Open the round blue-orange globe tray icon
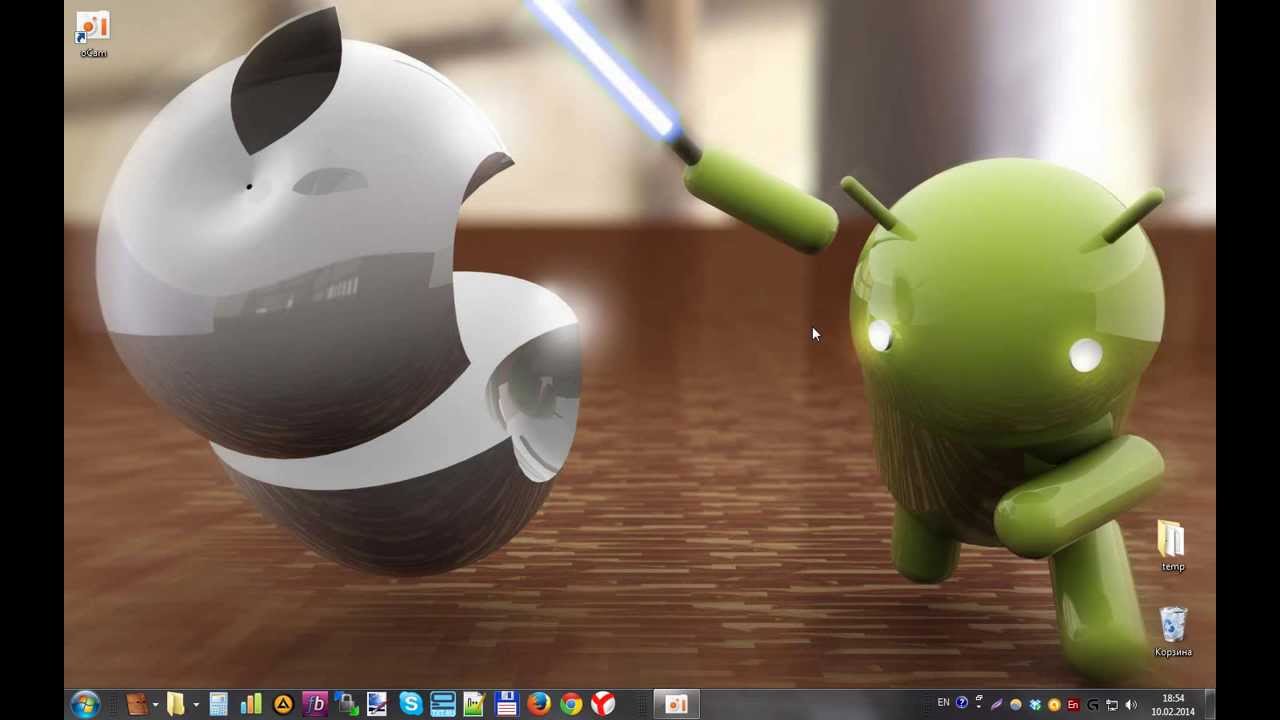This screenshot has width=1280, height=720. coord(1016,705)
